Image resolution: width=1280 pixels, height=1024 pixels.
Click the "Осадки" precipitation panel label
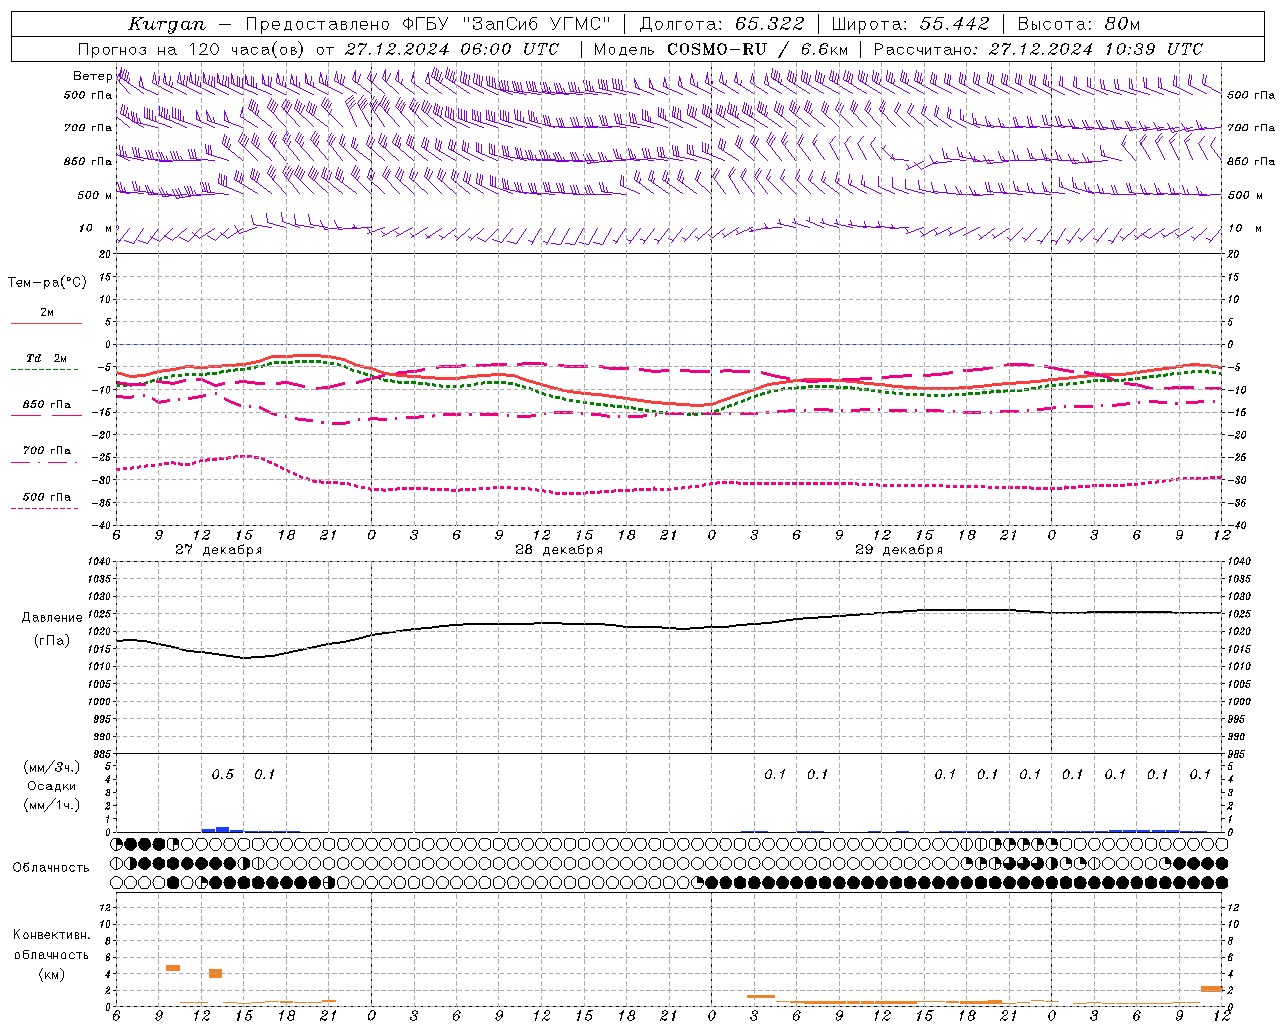52,786
